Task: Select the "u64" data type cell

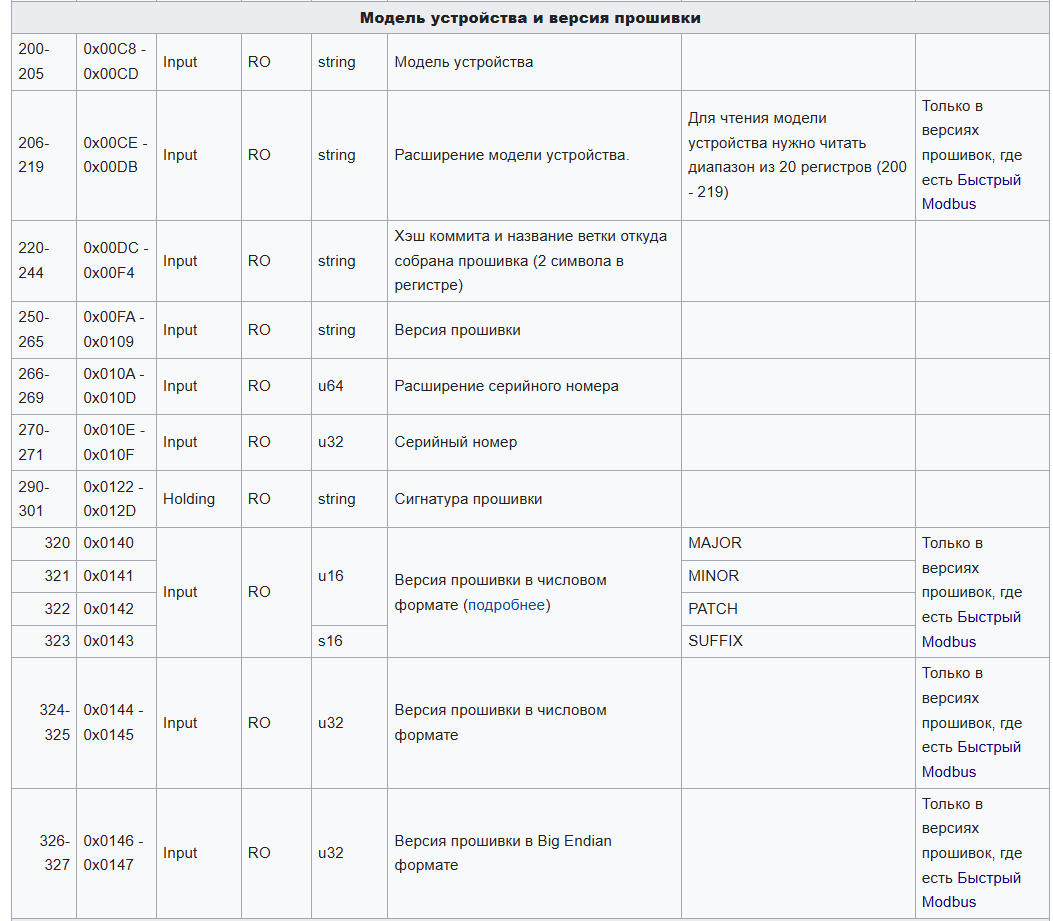Action: [x=331, y=386]
